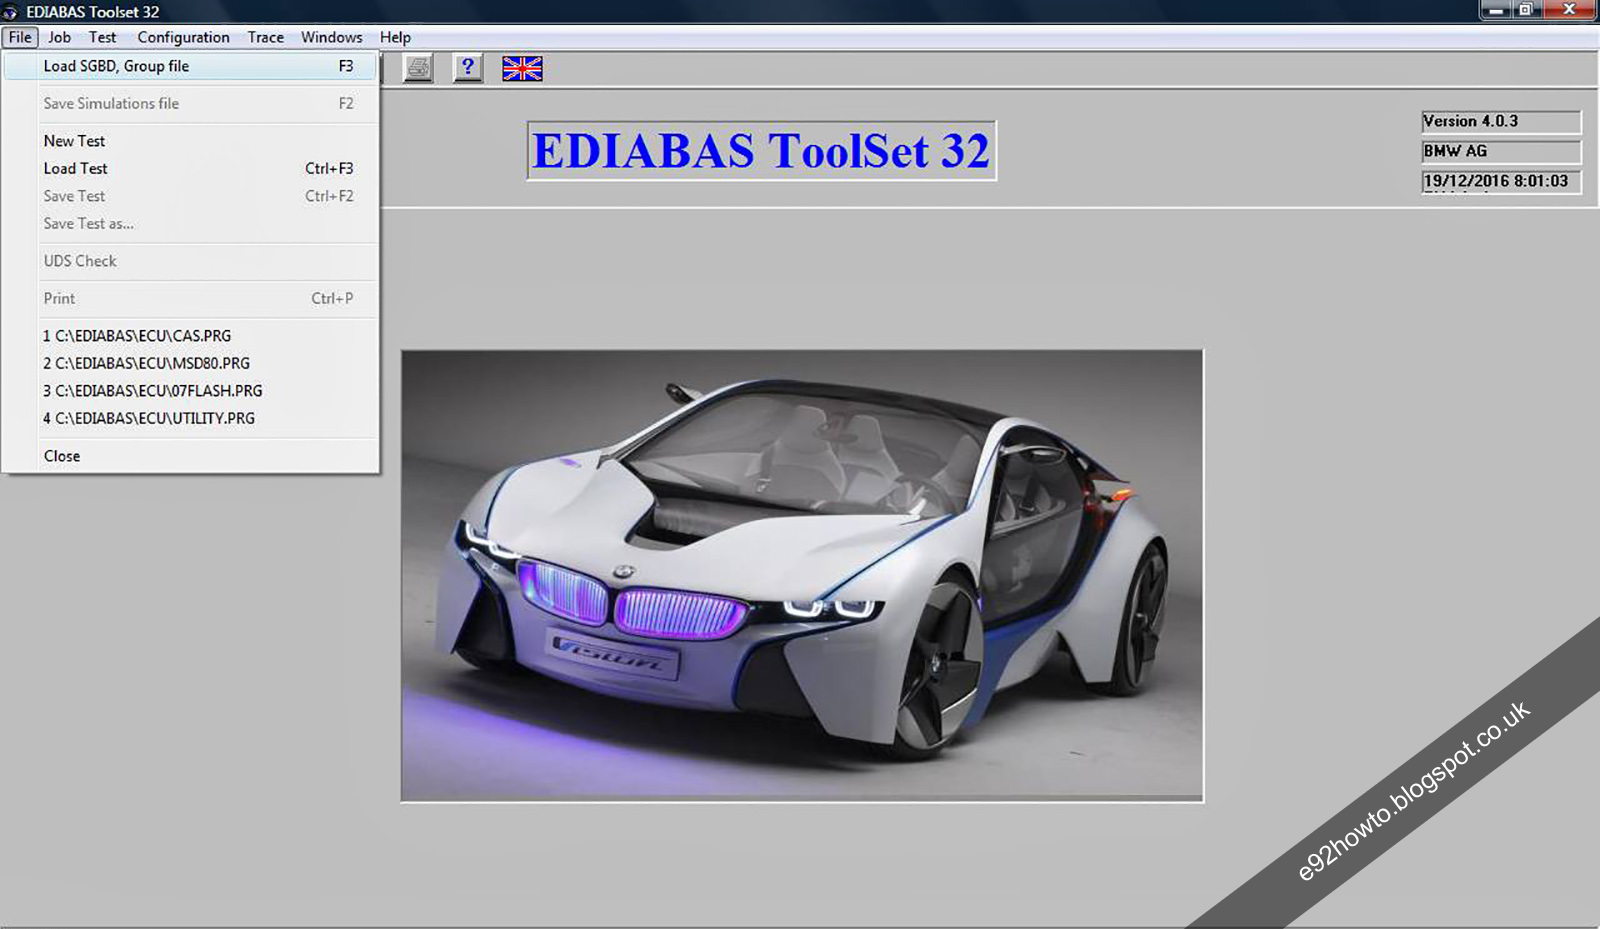Open recent file MSD80.PRG
The image size is (1600, 929).
[x=190, y=363]
